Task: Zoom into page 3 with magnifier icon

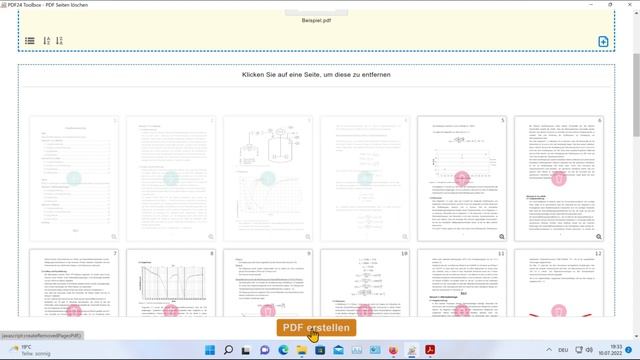Action: [x=308, y=237]
